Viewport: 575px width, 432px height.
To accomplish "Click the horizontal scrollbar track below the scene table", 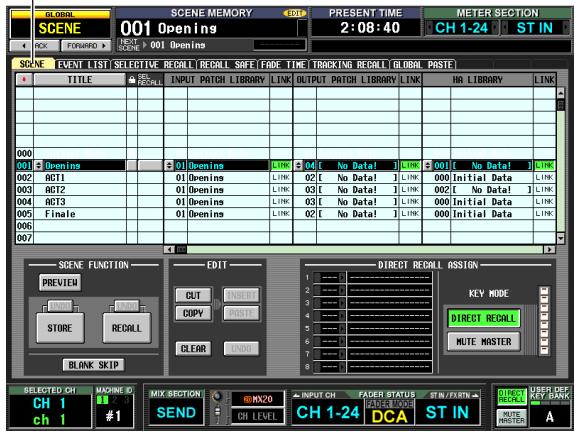I will point(365,250).
